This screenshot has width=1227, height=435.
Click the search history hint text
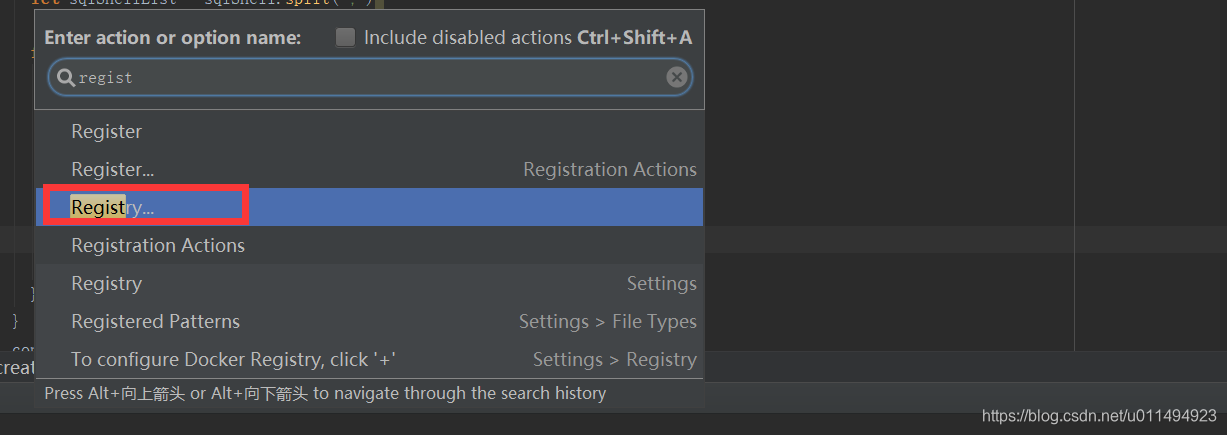pos(326,393)
